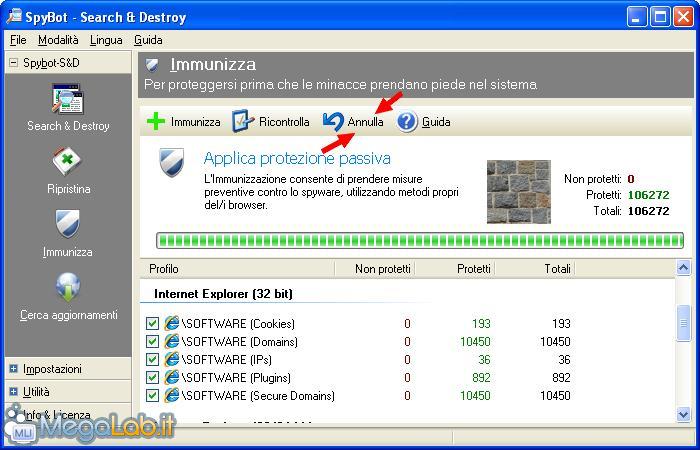700x450 pixels.
Task: Collapse the Spybot-S&D sidebar section
Action: tap(14, 63)
